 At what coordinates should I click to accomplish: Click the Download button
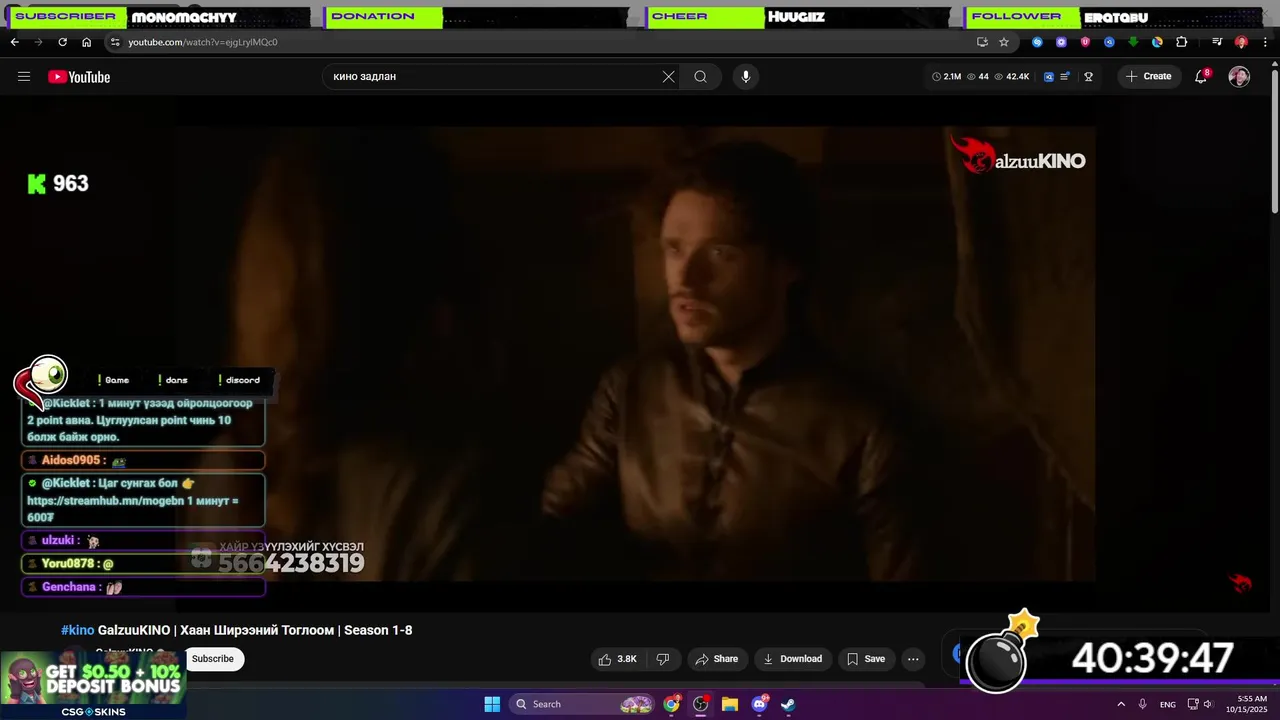[x=792, y=659]
